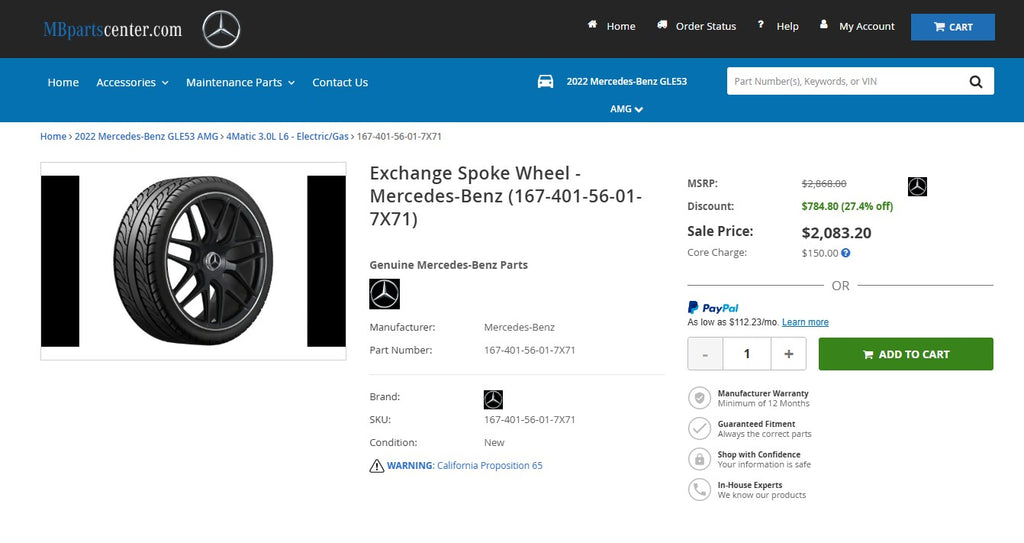The height and width of the screenshot is (543, 1024).
Task: Click the California Proposition 65 warning triangle
Action: (x=377, y=466)
